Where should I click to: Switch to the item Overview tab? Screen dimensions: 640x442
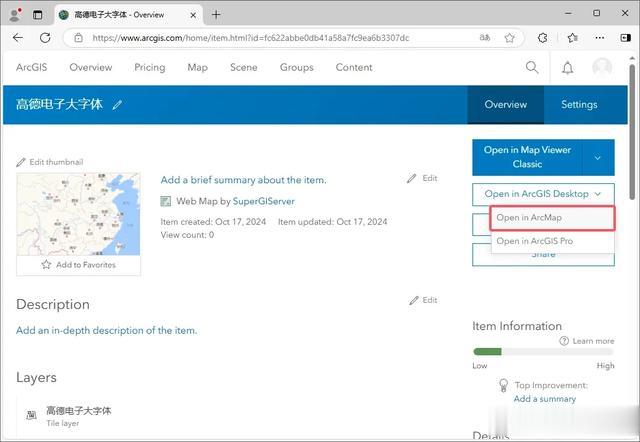[x=505, y=104]
